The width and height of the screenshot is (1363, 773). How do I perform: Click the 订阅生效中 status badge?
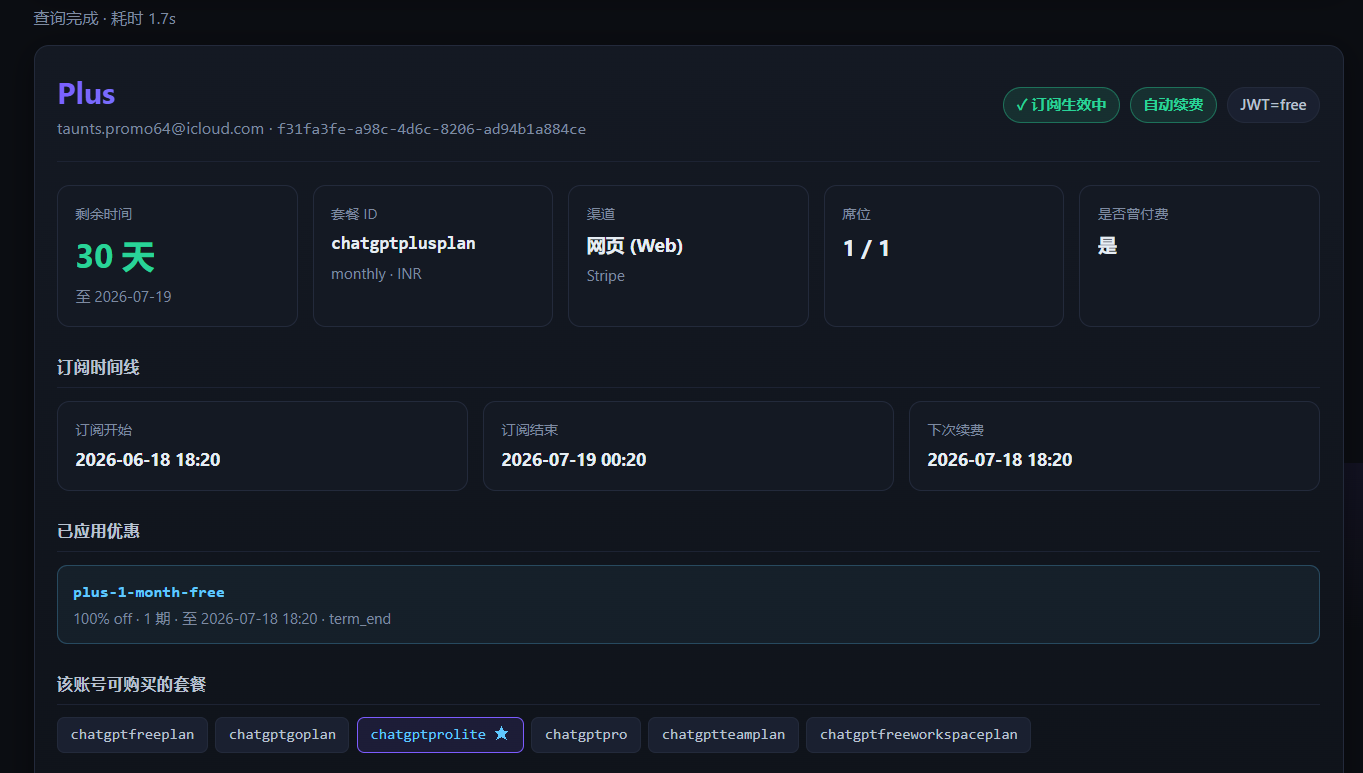pyautogui.click(x=1061, y=105)
